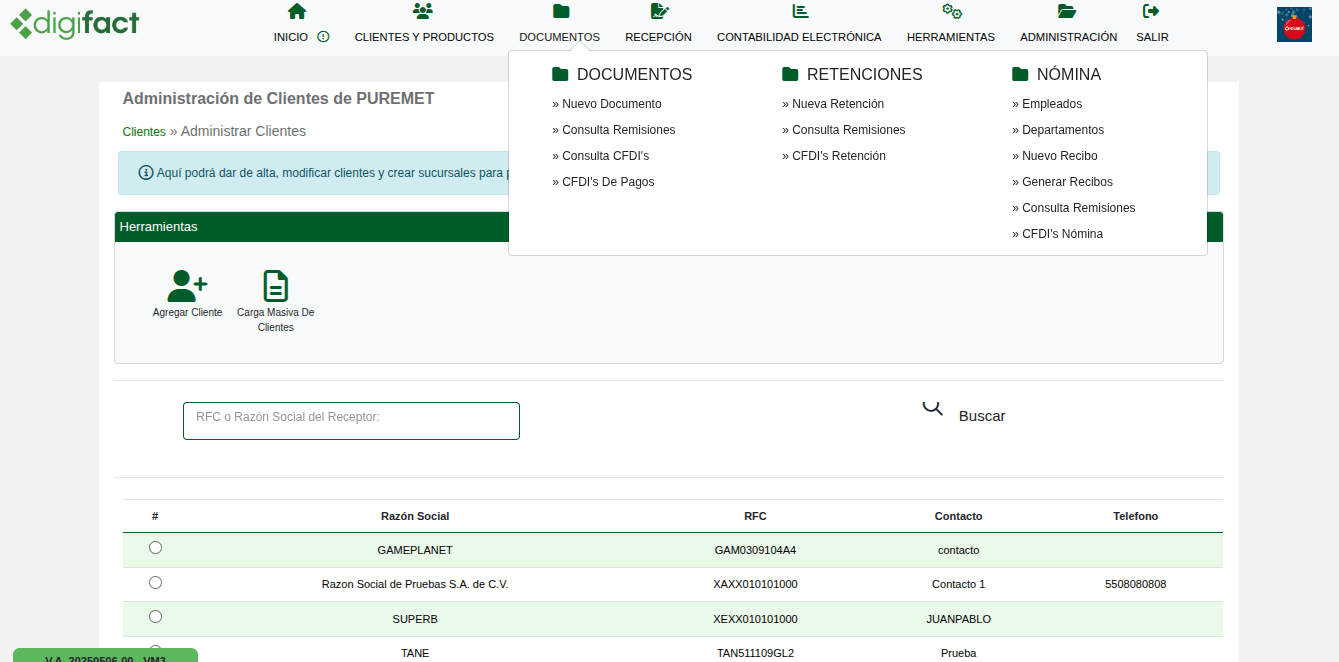The width and height of the screenshot is (1339, 662).
Task: Open CFDI's Nómina
Action: click(x=1058, y=234)
